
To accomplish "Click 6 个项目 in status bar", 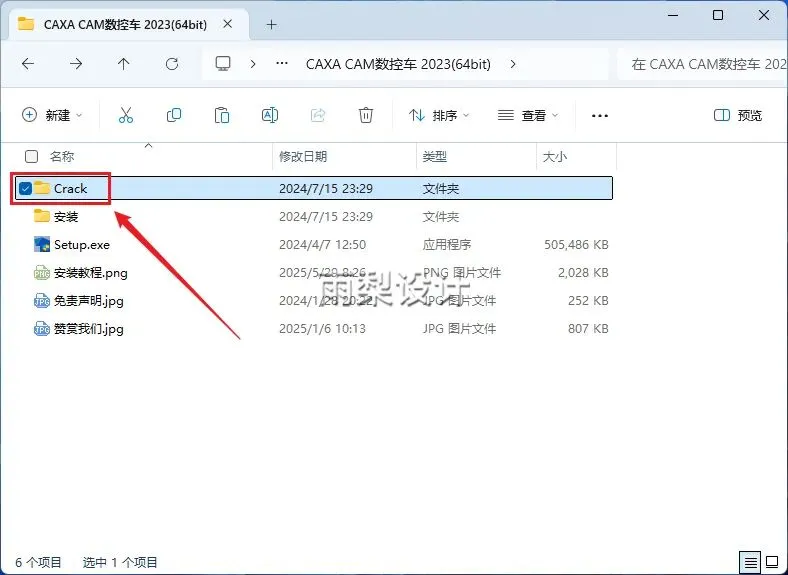I will 39,562.
